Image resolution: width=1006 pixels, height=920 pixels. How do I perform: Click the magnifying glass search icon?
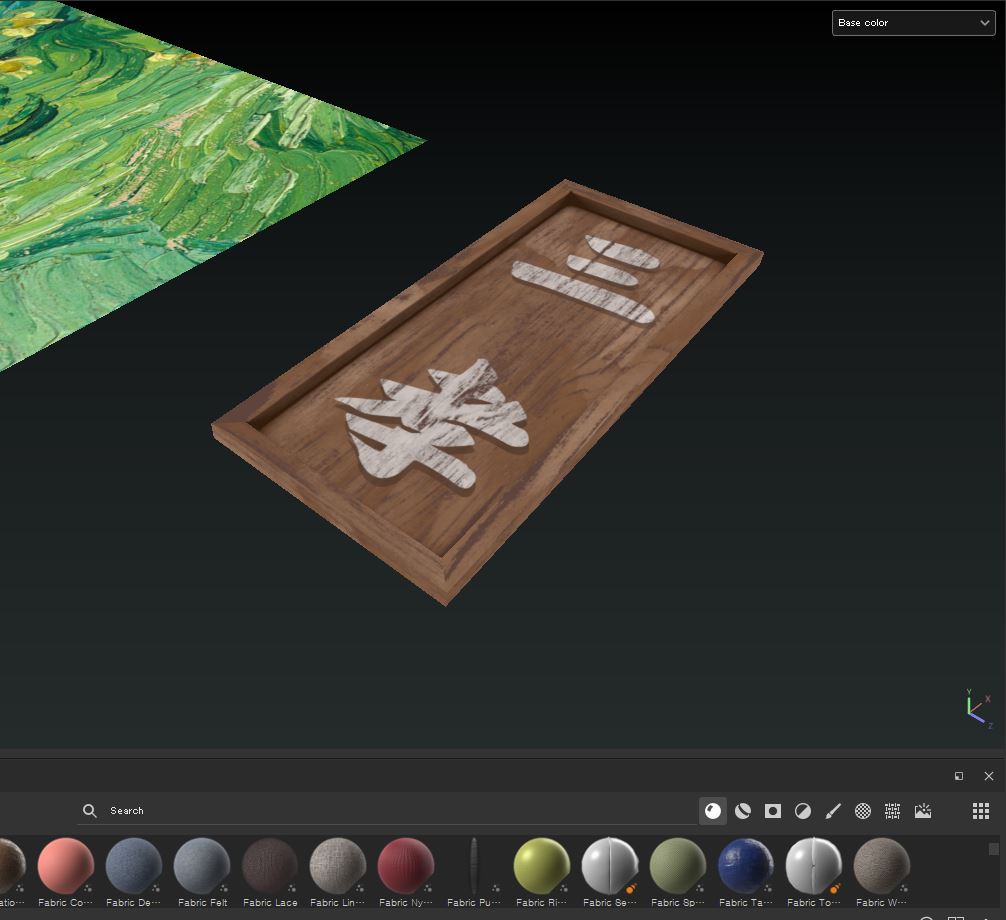tap(90, 811)
